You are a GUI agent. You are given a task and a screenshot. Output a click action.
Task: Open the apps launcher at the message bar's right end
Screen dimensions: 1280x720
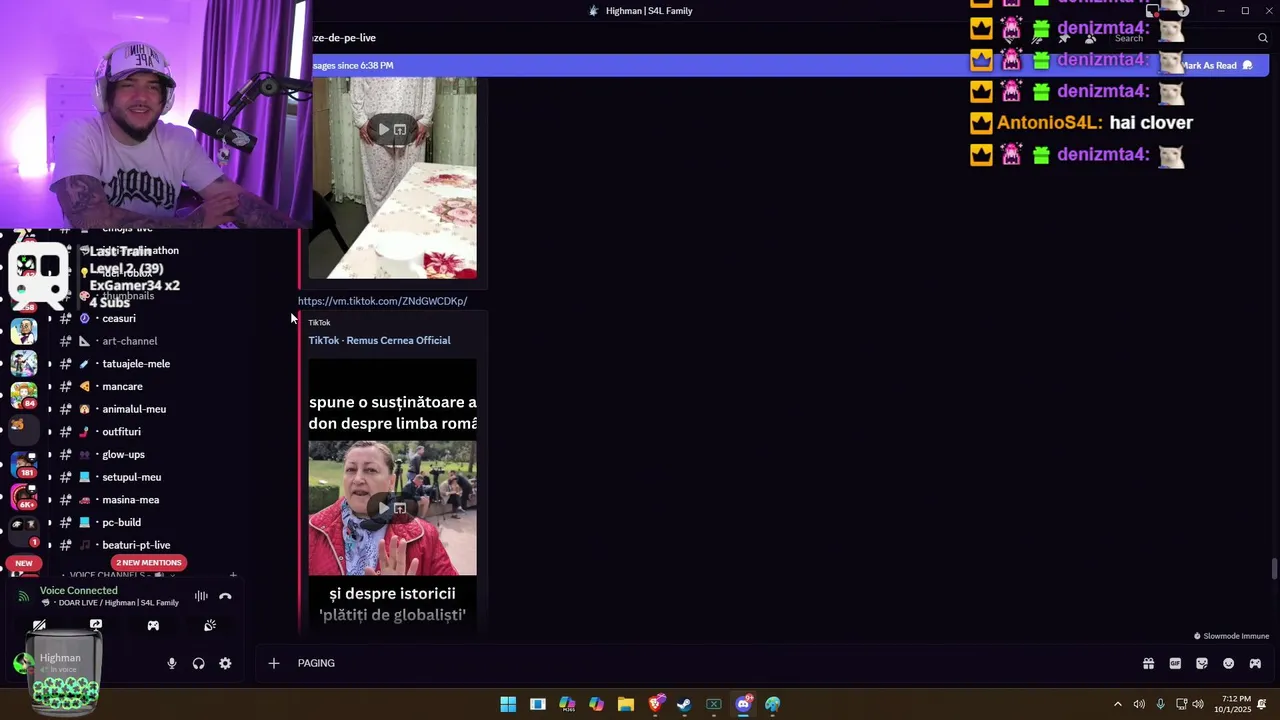click(1255, 663)
